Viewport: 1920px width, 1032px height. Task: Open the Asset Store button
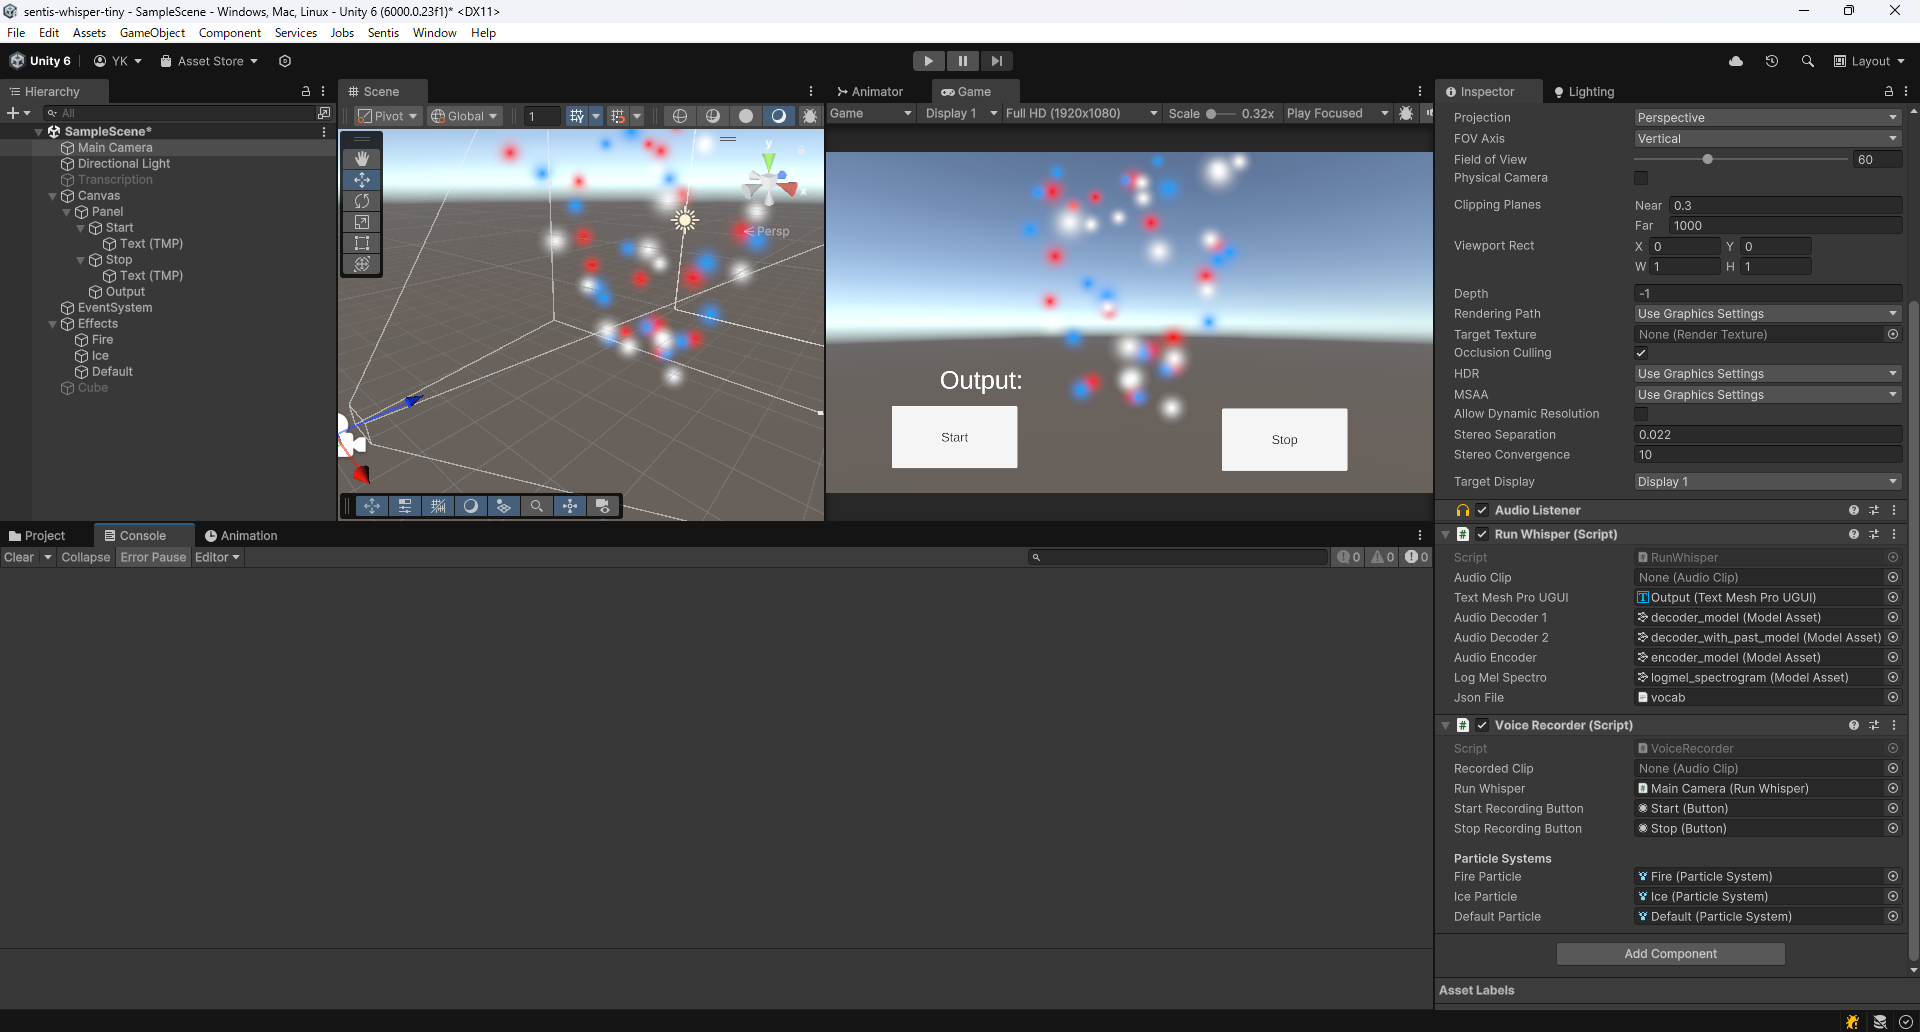(209, 61)
